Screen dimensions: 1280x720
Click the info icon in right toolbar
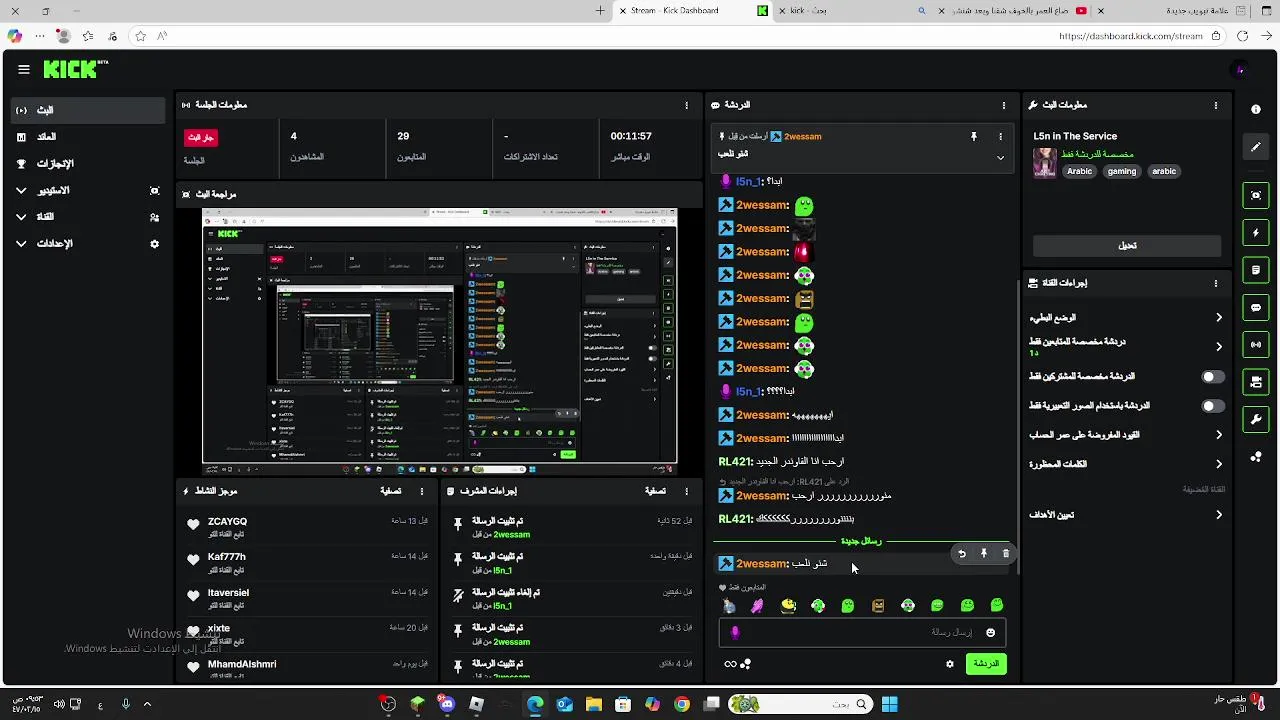coord(1256,110)
